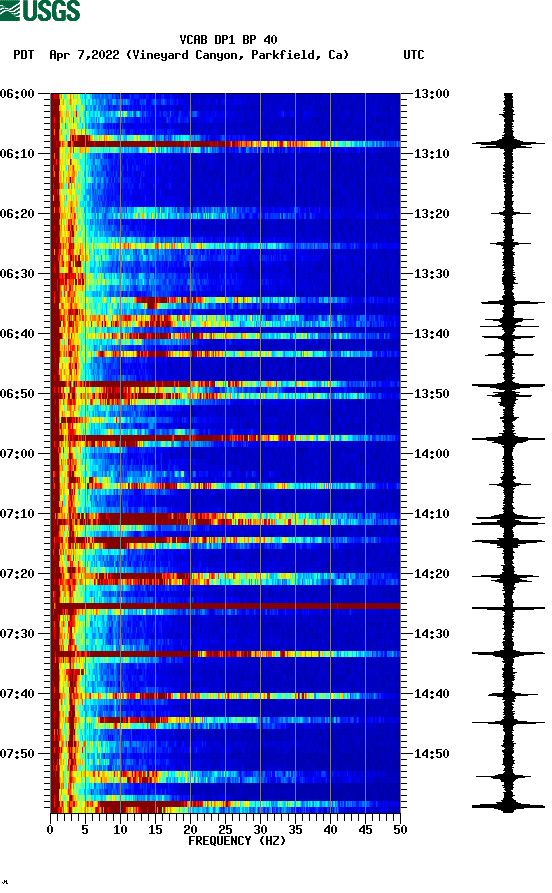Click the '13:30' UTC time label
Viewport: 552px width, 893px height.
coord(431,274)
